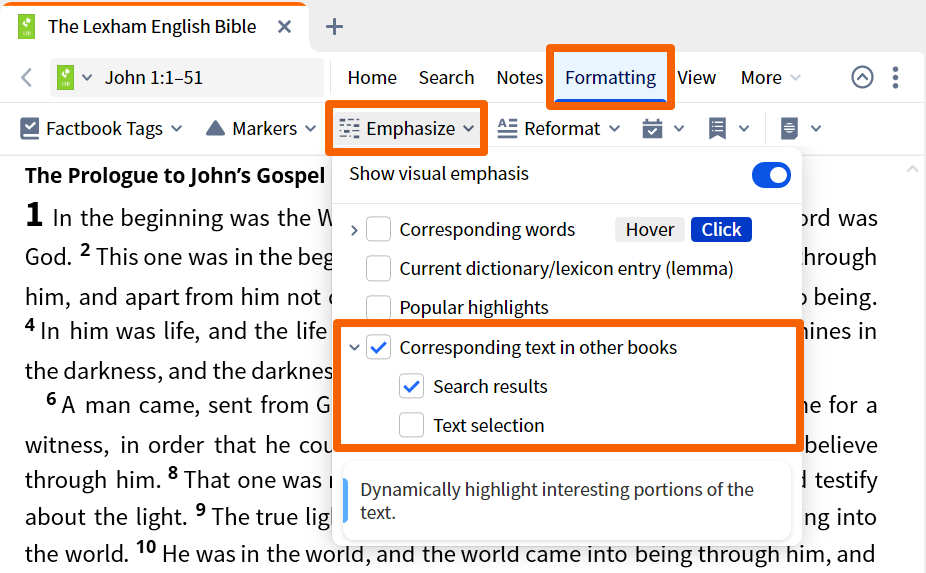Expand the Factbook Tags dropdown arrow
This screenshot has height=573, width=926.
coord(177,128)
